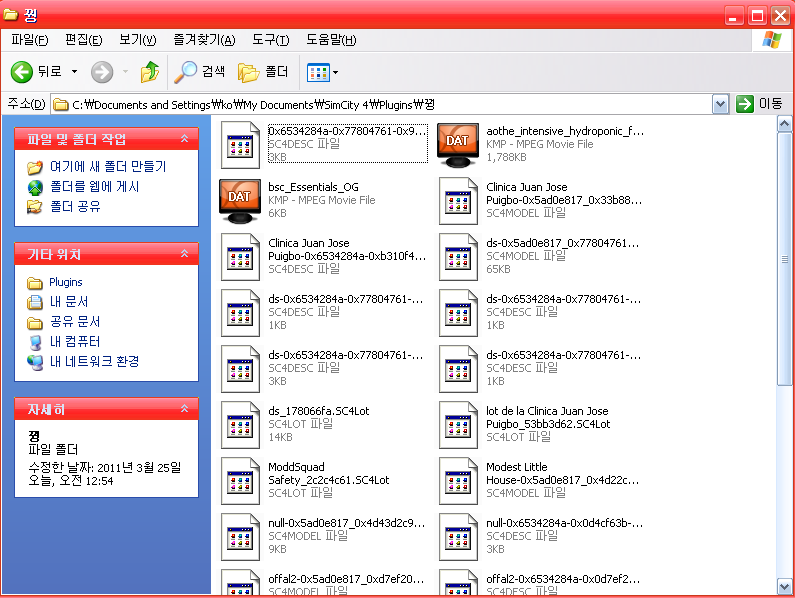Click the folder sharing hand icon

pyautogui.click(x=35, y=206)
